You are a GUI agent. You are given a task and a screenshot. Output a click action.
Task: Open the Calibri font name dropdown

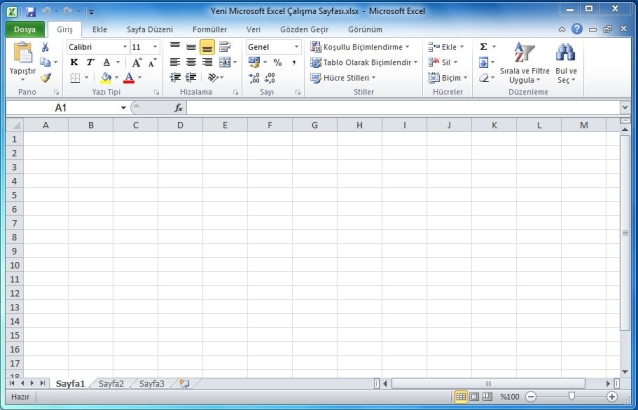pos(124,47)
